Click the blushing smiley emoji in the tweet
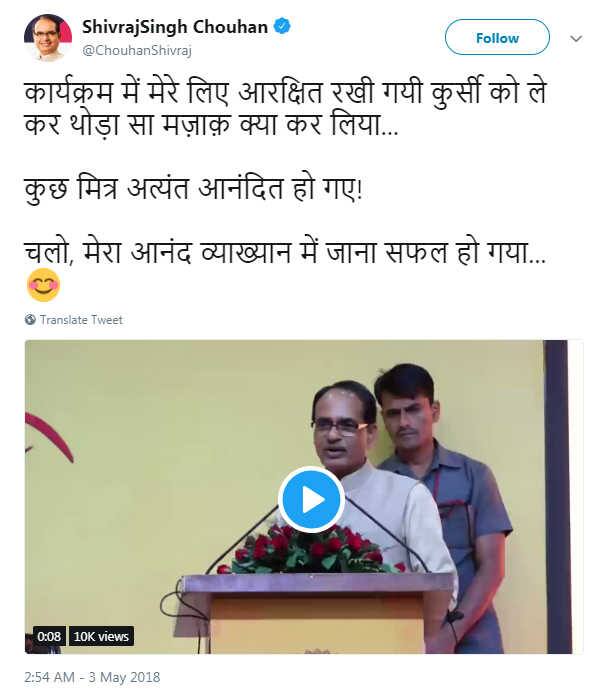 click(43, 285)
